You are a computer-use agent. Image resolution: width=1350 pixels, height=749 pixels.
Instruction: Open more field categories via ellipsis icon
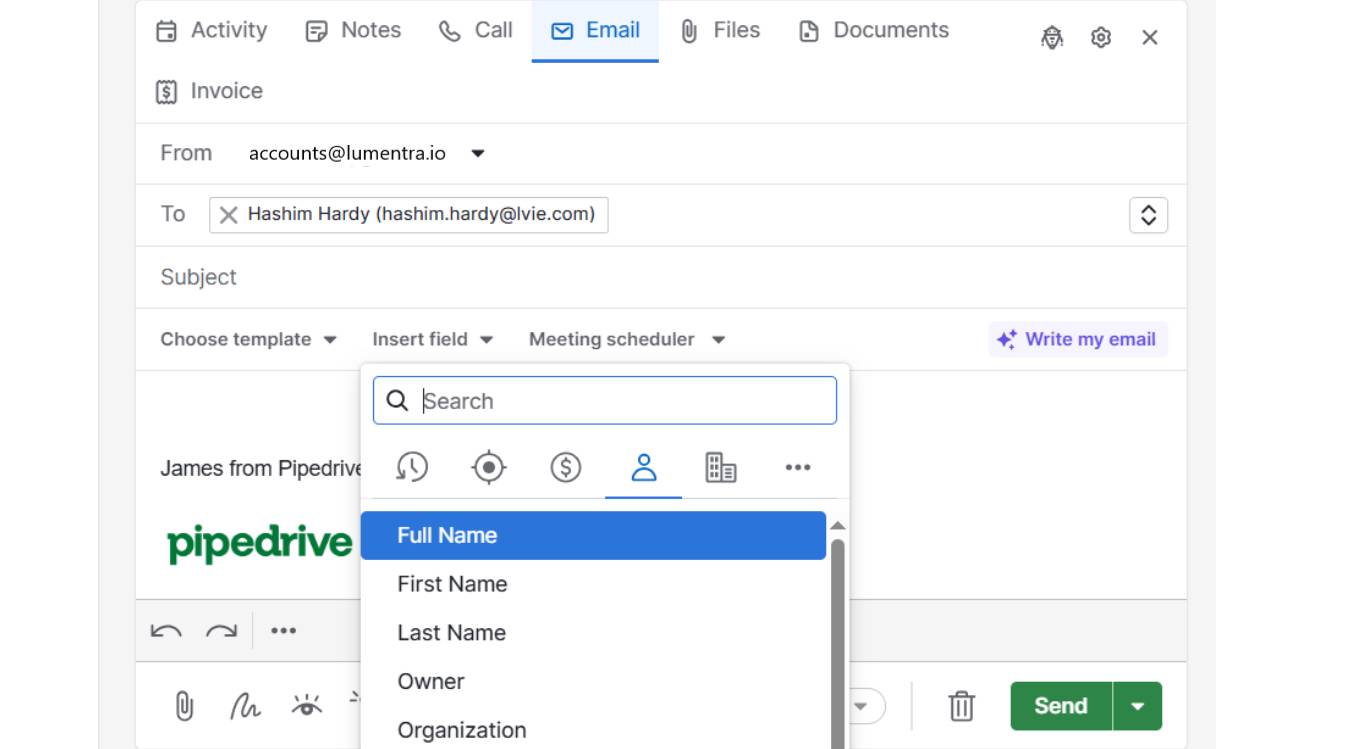click(798, 466)
